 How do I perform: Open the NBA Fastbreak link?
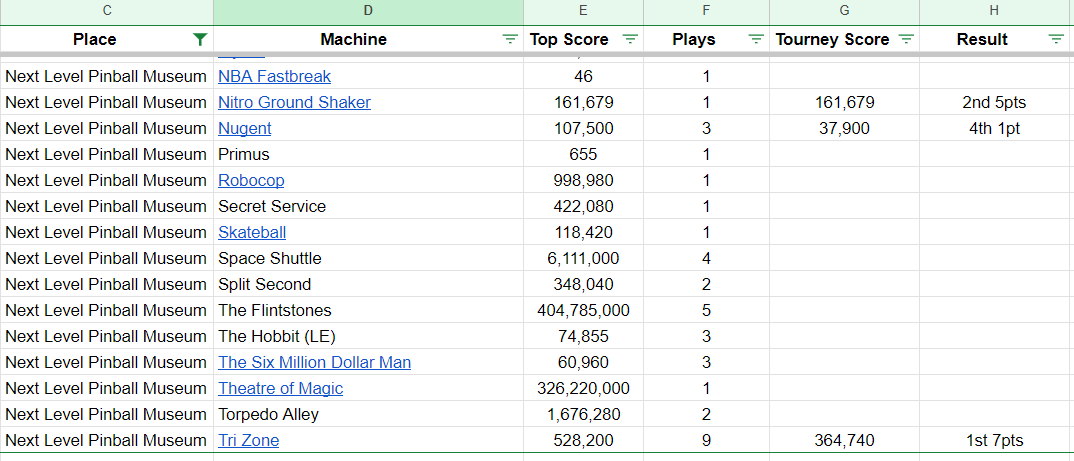click(x=275, y=77)
